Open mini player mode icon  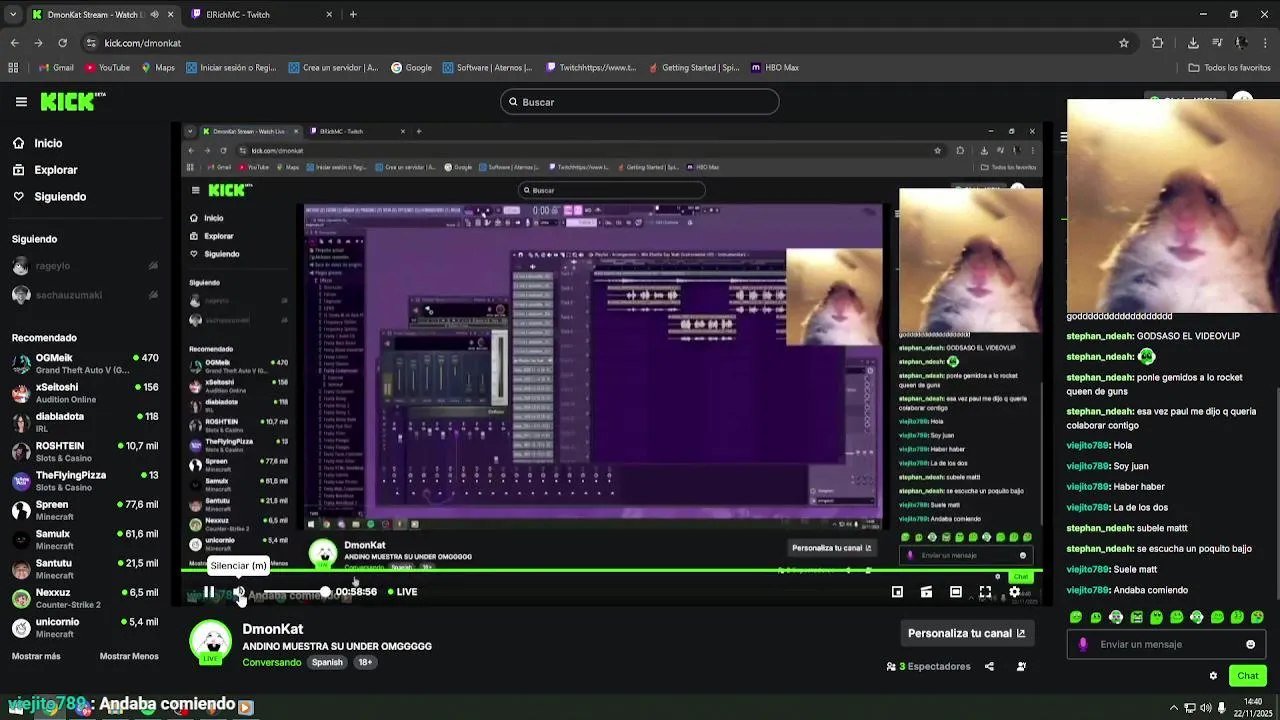pyautogui.click(x=897, y=592)
